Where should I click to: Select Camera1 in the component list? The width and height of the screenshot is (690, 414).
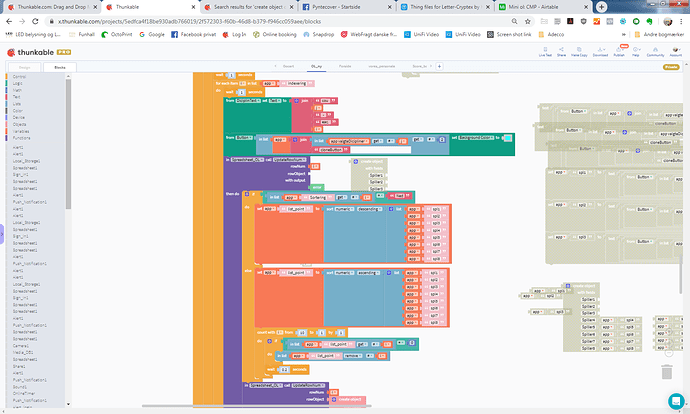(21, 346)
